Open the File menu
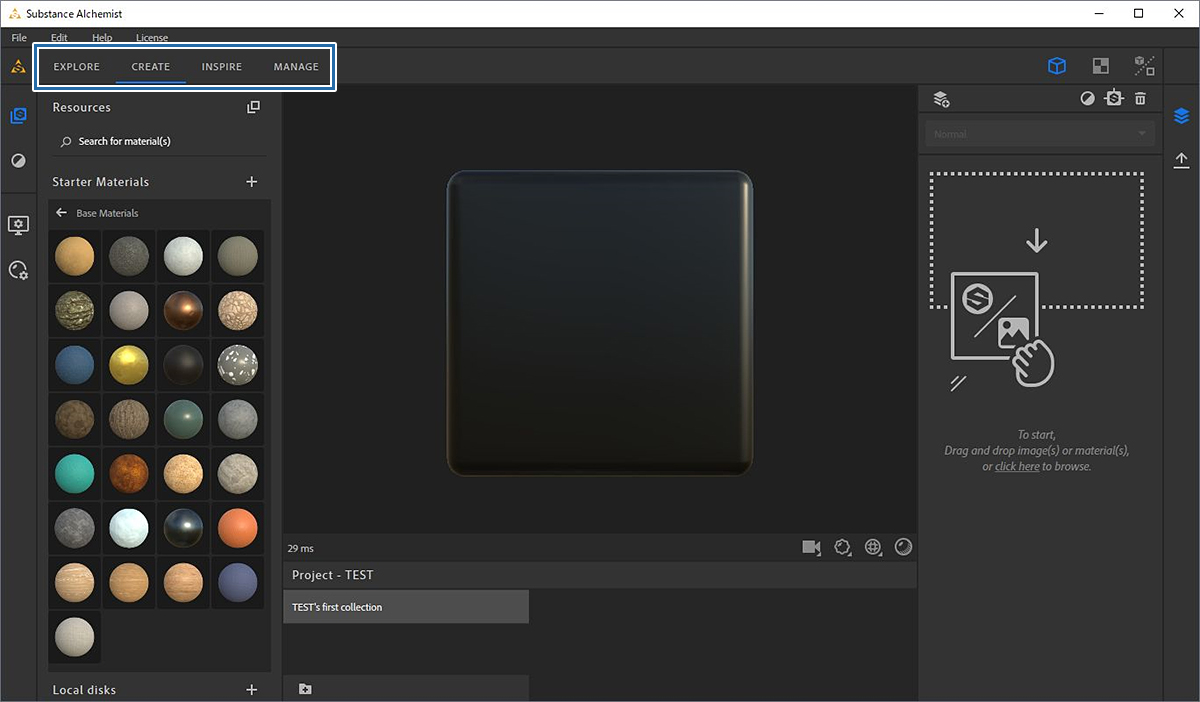The width and height of the screenshot is (1200, 702). tap(19, 38)
